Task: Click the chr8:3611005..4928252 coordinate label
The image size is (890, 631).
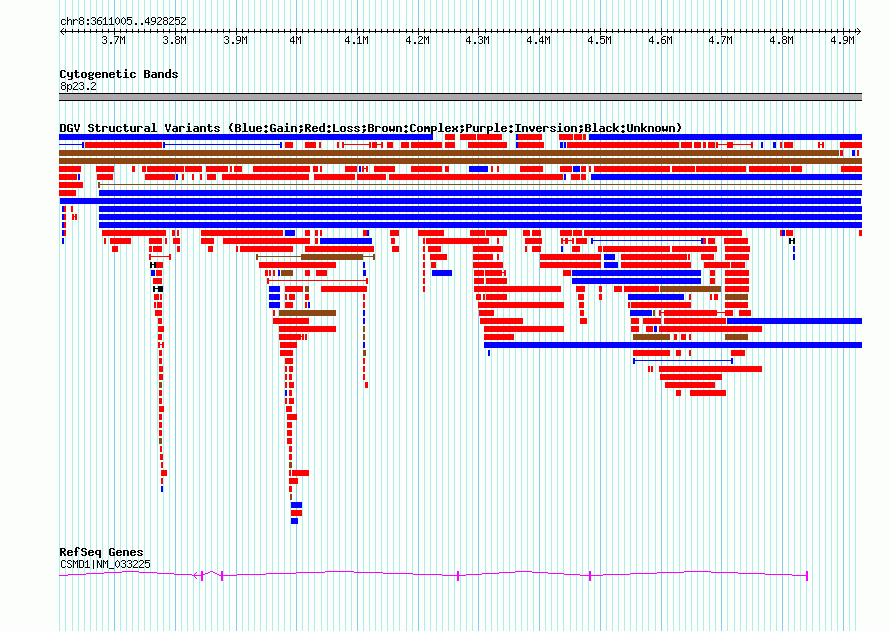Action: pos(123,22)
